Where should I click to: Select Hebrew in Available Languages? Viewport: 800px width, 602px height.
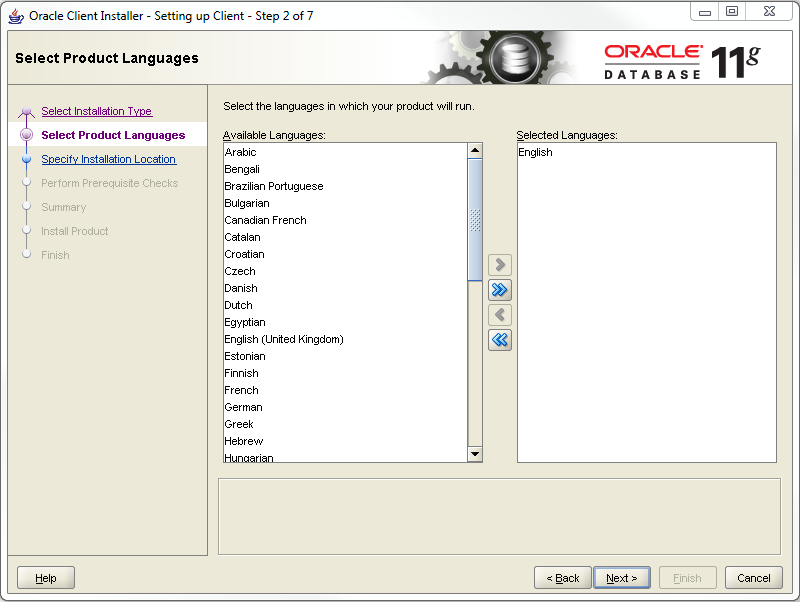(345, 441)
